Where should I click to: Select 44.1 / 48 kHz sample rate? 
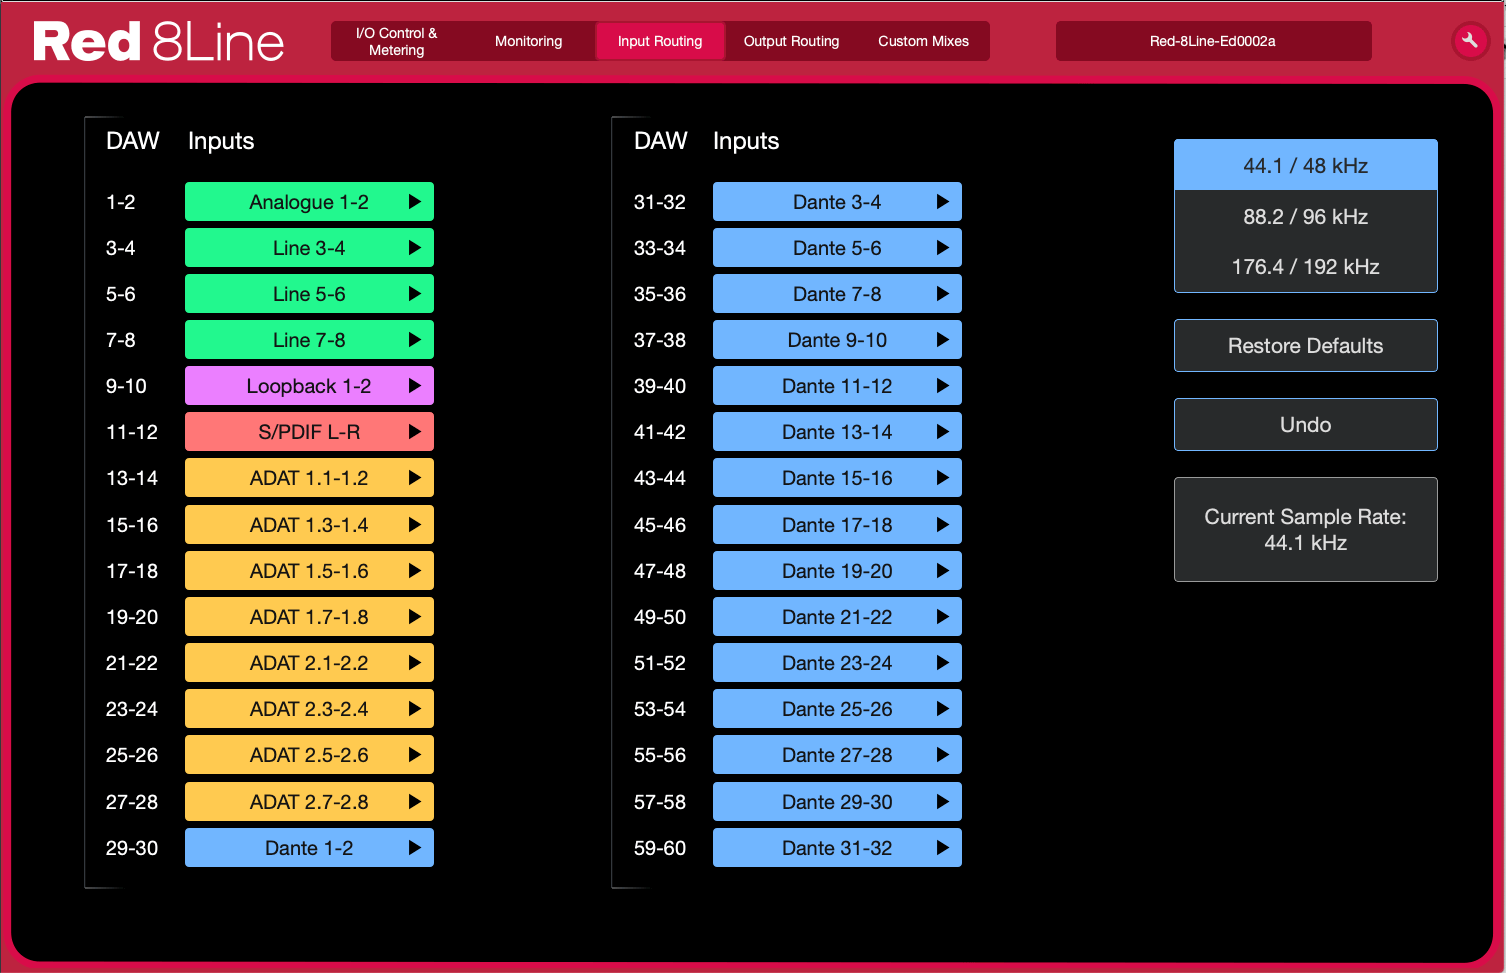pos(1305,165)
